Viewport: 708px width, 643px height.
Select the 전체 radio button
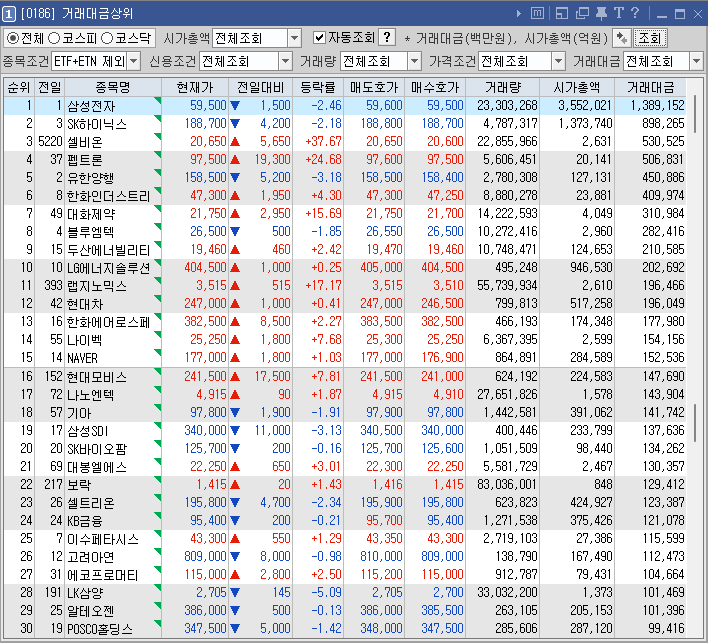pyautogui.click(x=13, y=38)
